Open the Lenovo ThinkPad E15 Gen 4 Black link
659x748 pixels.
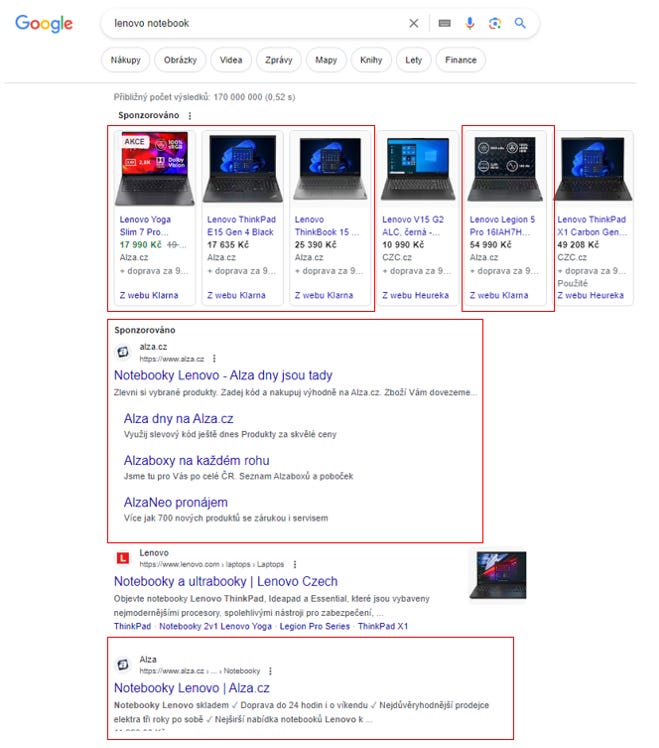(x=241, y=226)
